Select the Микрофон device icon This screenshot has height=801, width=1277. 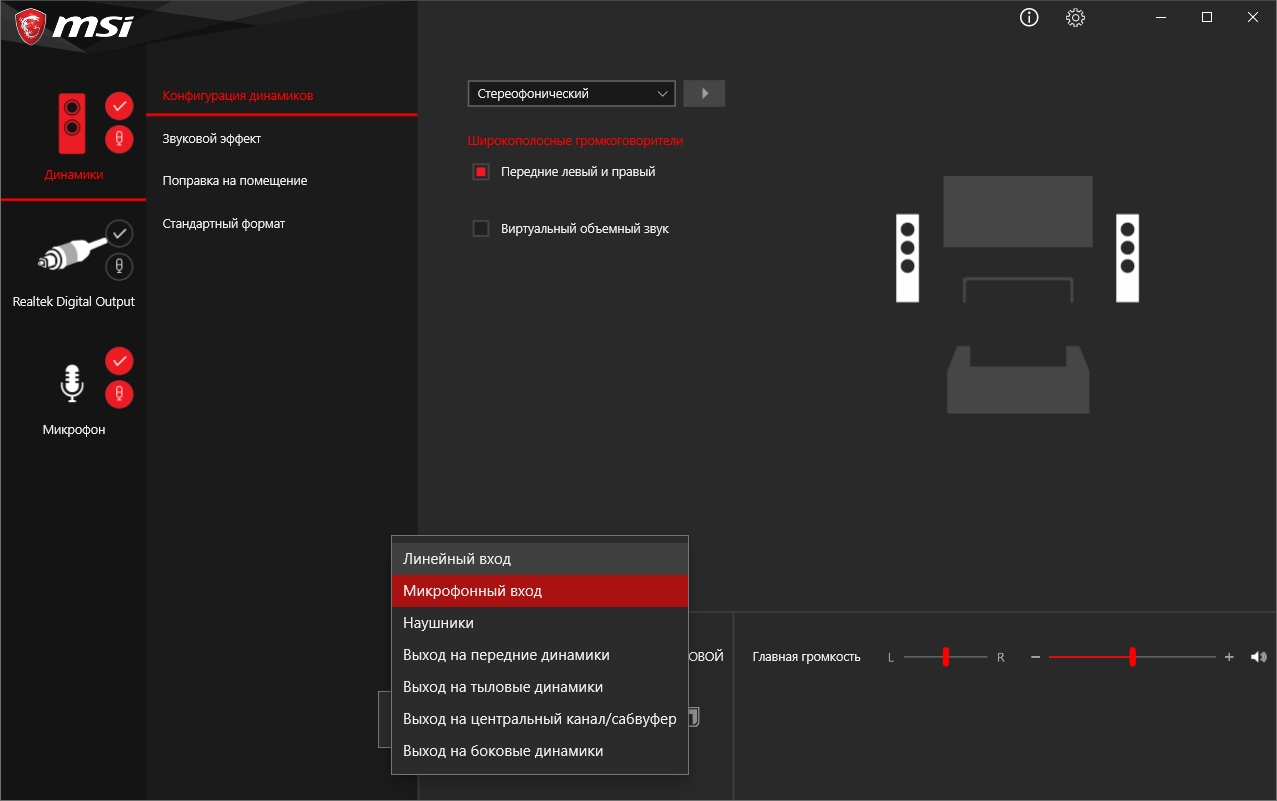(x=71, y=383)
